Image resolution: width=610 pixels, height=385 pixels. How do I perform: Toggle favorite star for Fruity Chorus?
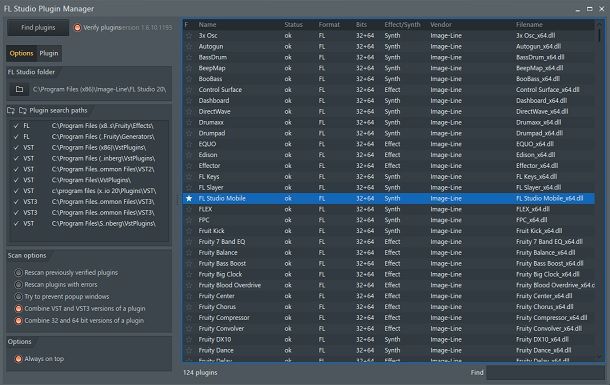[189, 307]
